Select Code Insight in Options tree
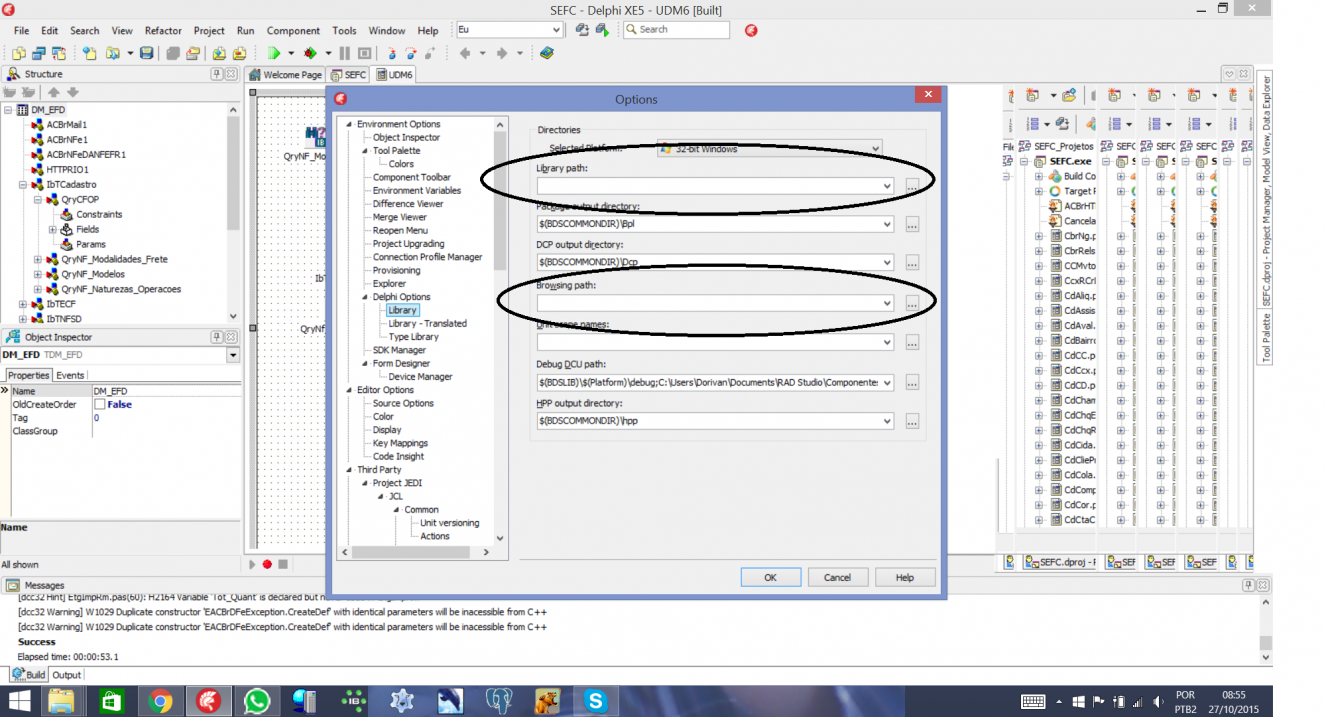 coord(398,456)
